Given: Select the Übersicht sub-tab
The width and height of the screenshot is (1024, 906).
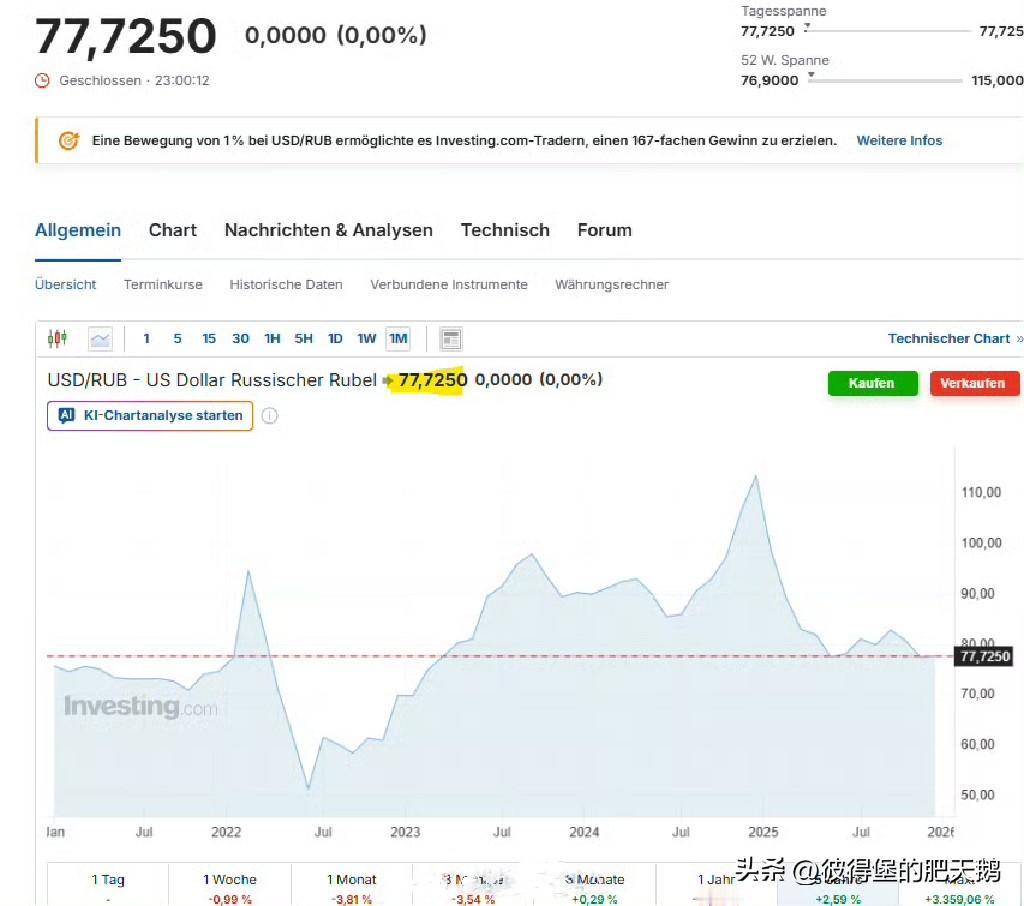Looking at the screenshot, I should pos(65,284).
